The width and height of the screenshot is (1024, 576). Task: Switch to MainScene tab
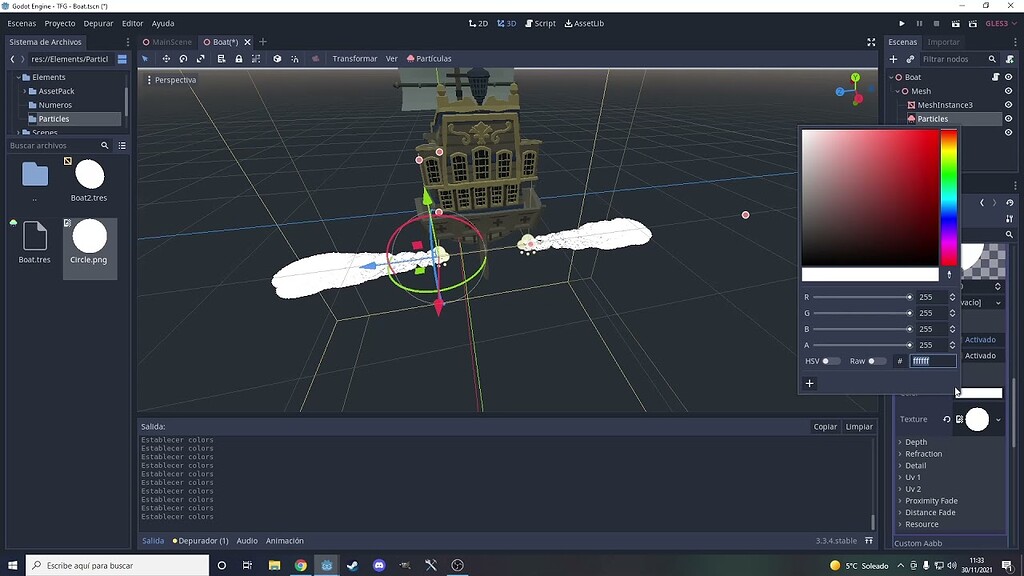pos(167,42)
